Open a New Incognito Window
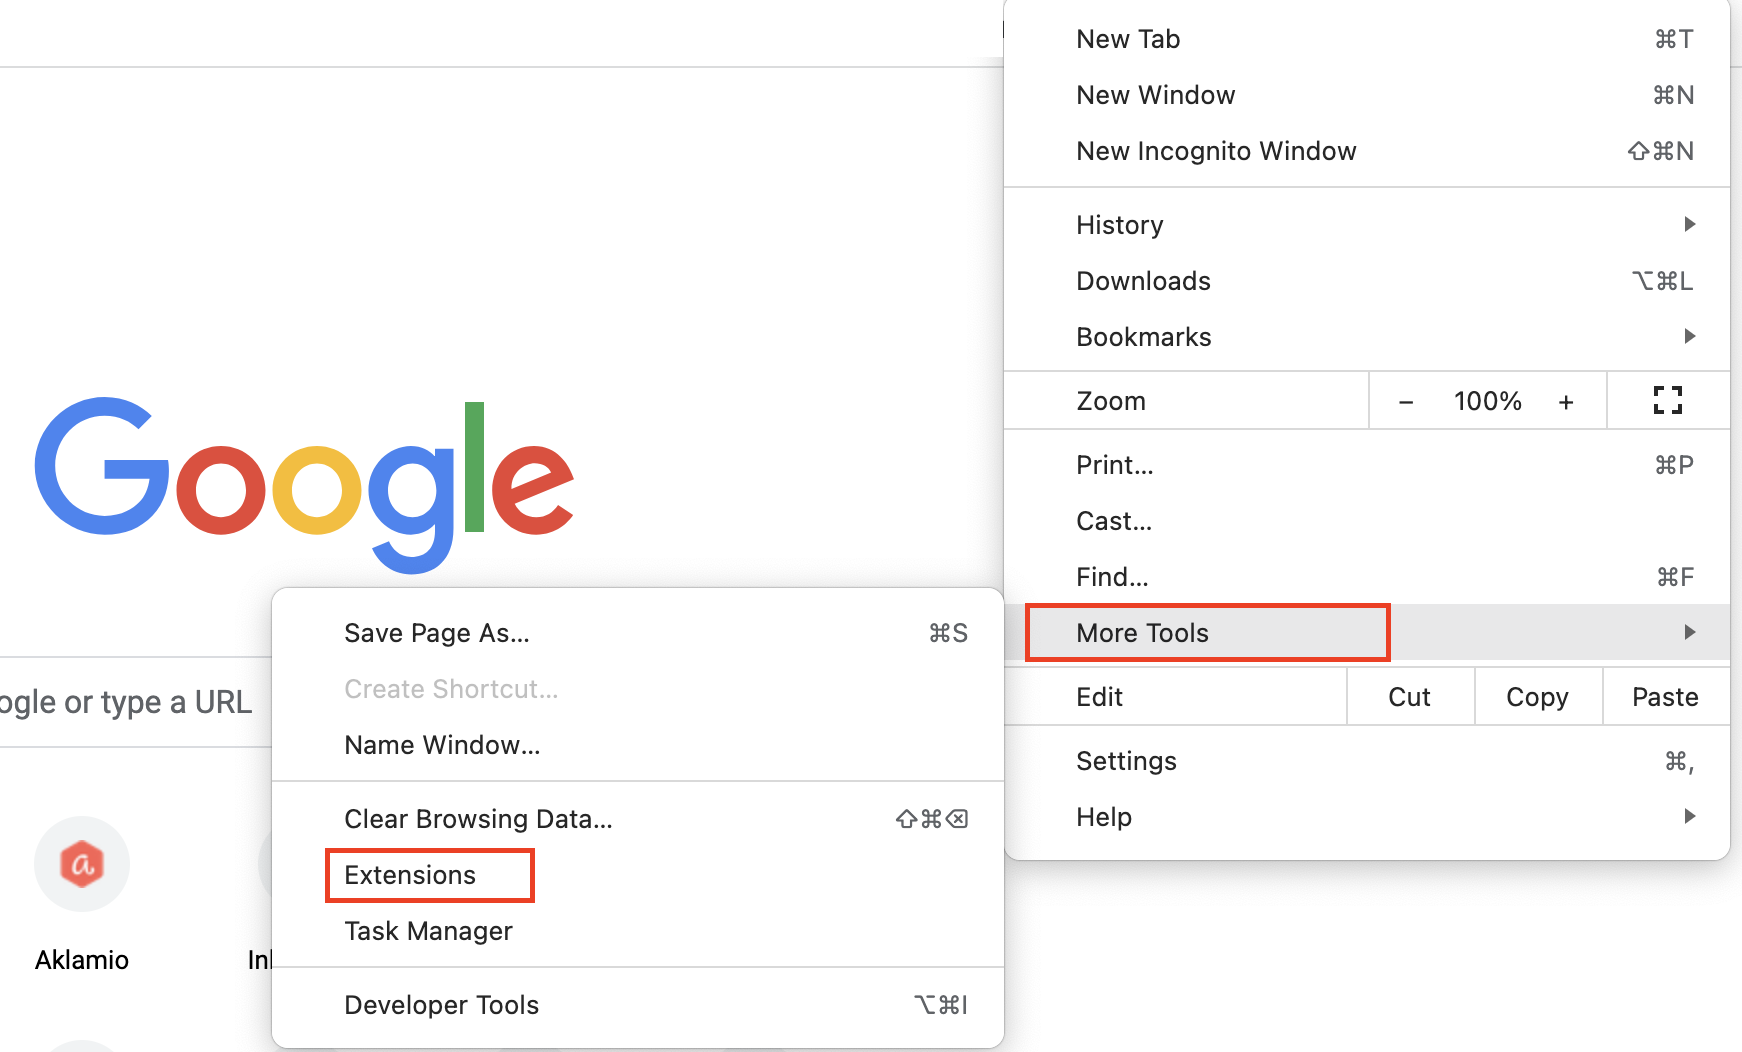Screen dimensions: 1742x1052 click(1367, 151)
